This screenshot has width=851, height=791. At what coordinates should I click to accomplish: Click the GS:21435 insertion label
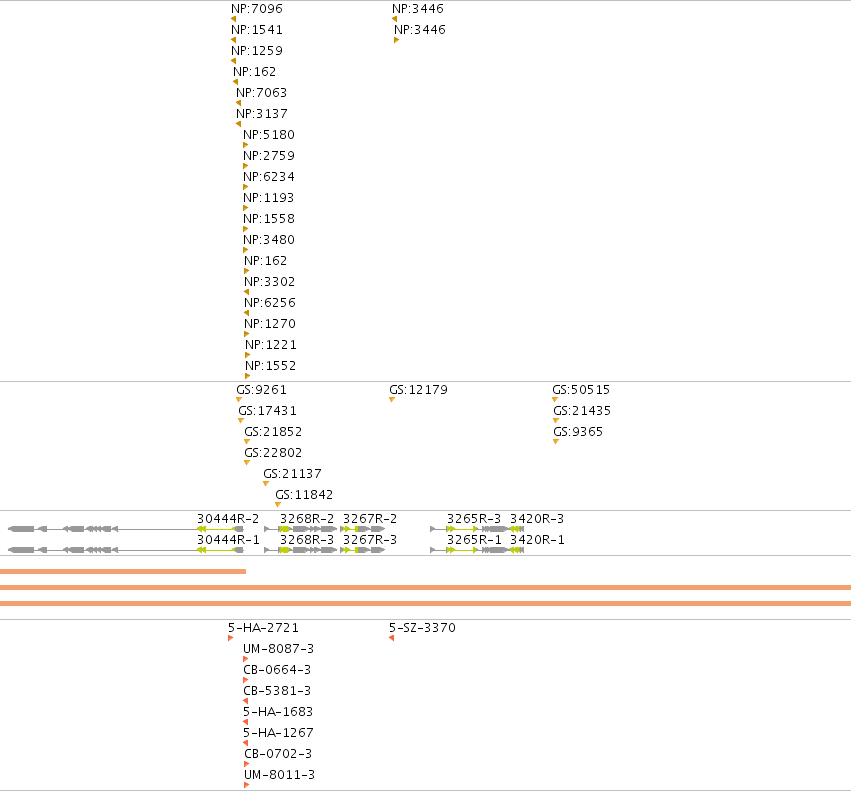pos(582,411)
